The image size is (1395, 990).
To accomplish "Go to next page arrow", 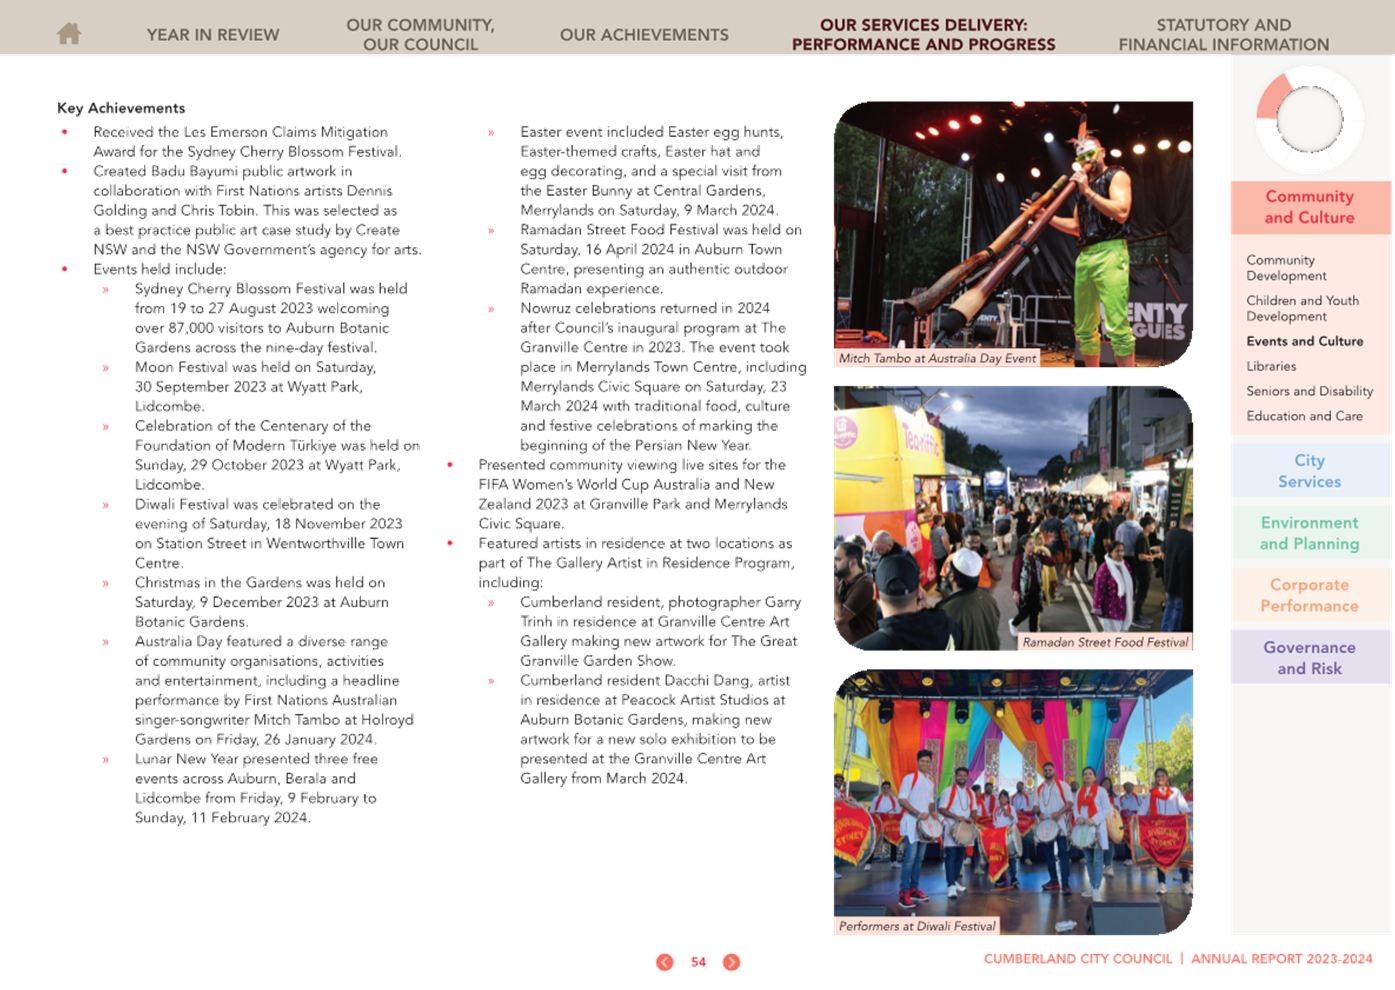I will [x=732, y=962].
